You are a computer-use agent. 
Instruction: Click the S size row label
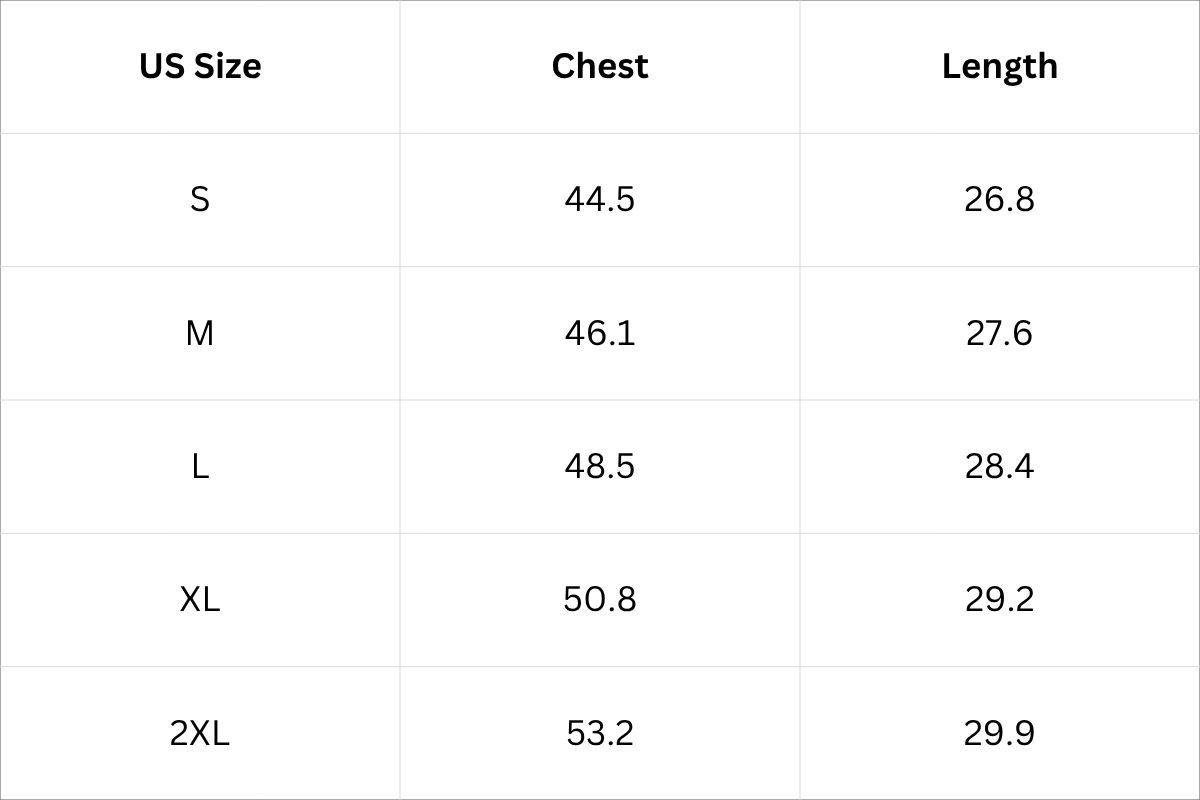coord(200,199)
